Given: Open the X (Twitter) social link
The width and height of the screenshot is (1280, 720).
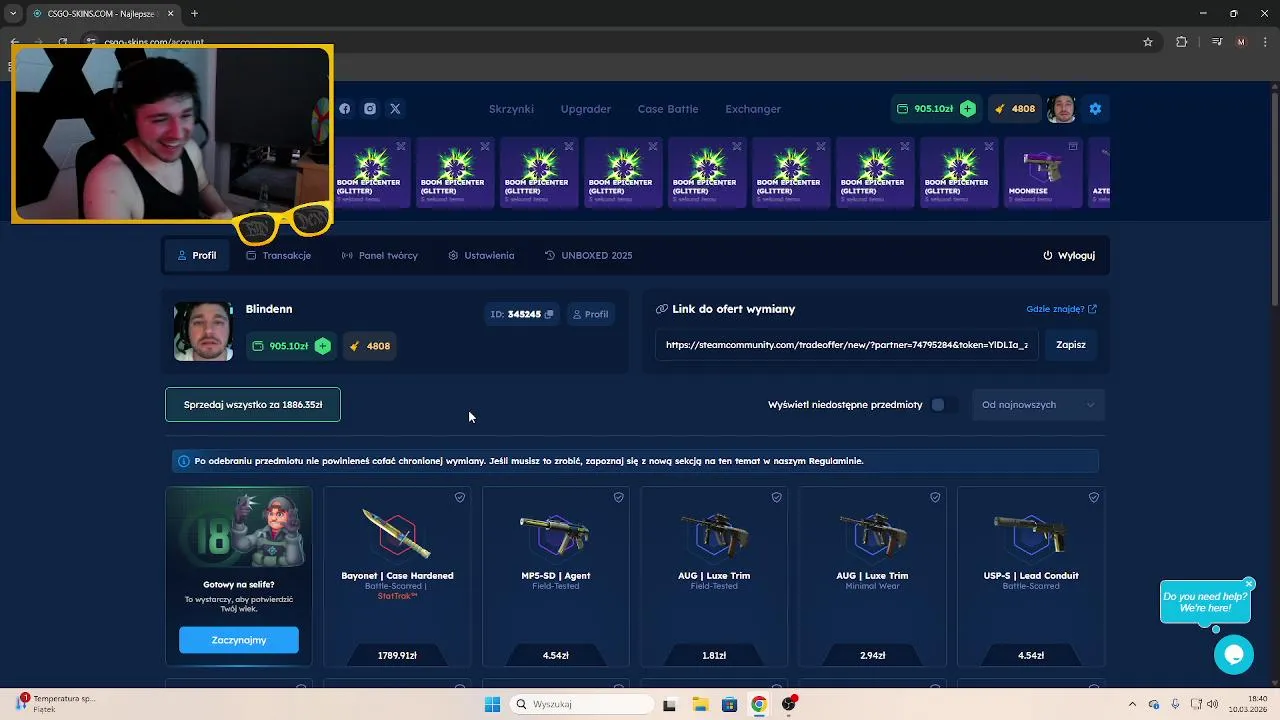Looking at the screenshot, I should pyautogui.click(x=395, y=109).
